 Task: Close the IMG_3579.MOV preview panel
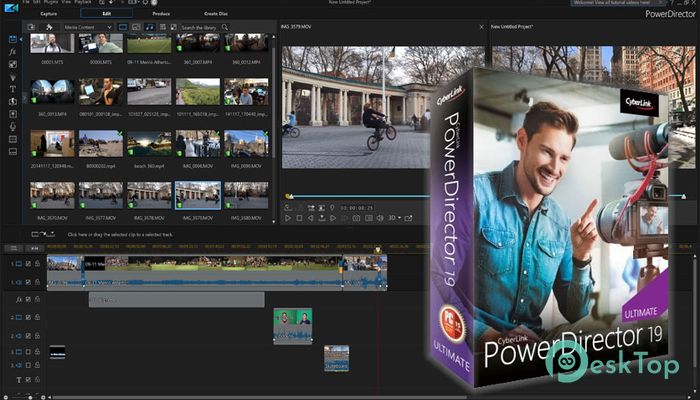(481, 27)
